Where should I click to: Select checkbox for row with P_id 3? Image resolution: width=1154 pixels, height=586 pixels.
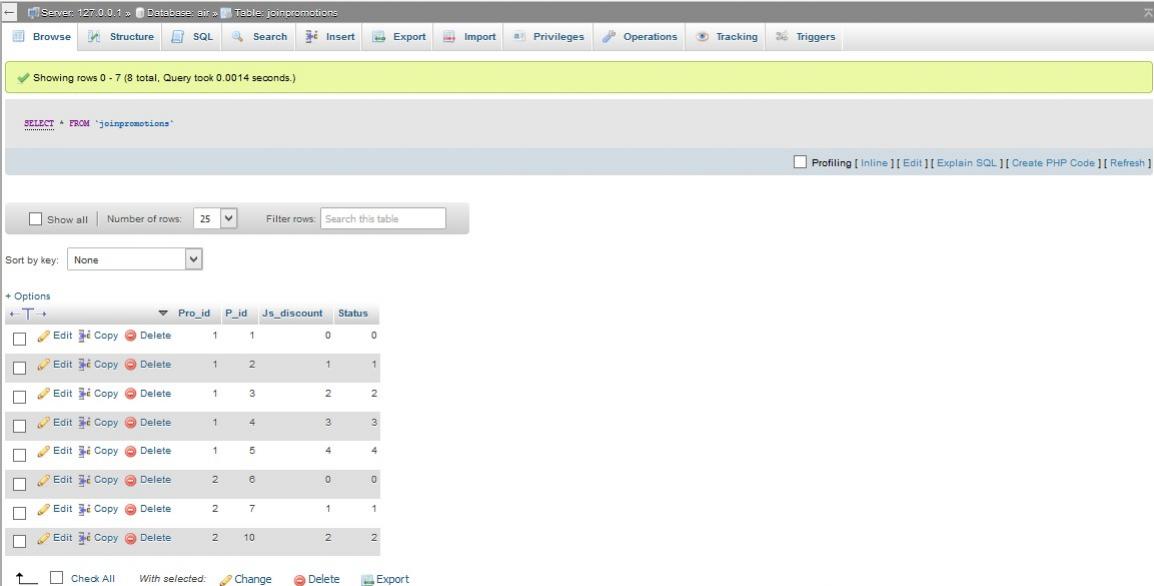click(20, 397)
